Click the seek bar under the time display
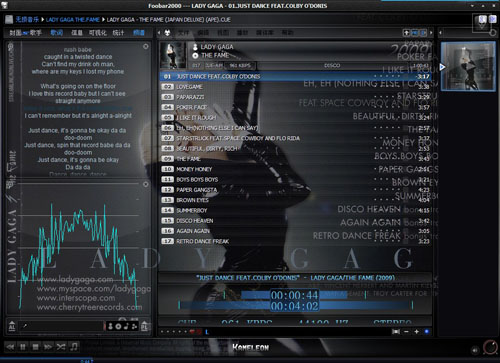Screen dimensions: 500x363 tap(296, 305)
